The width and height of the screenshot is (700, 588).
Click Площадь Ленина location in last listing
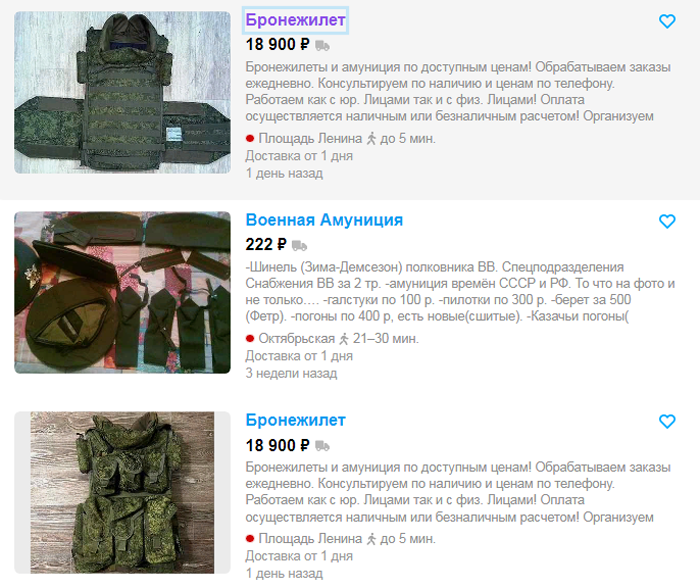pos(310,539)
